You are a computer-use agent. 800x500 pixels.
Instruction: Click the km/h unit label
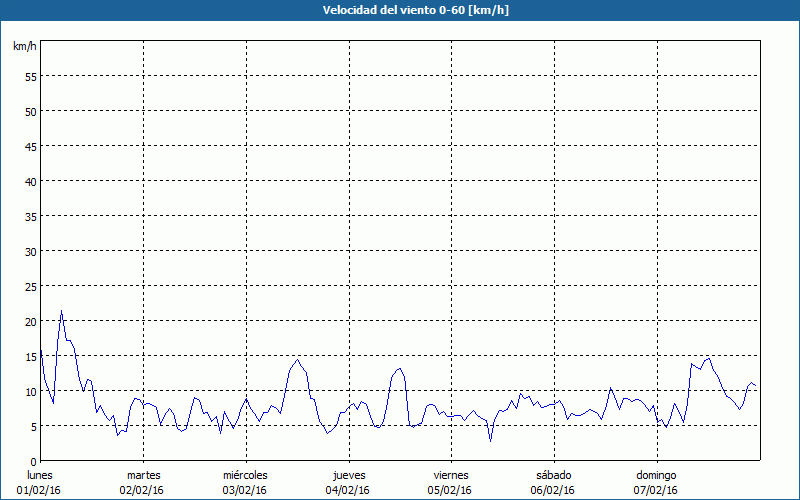point(24,47)
